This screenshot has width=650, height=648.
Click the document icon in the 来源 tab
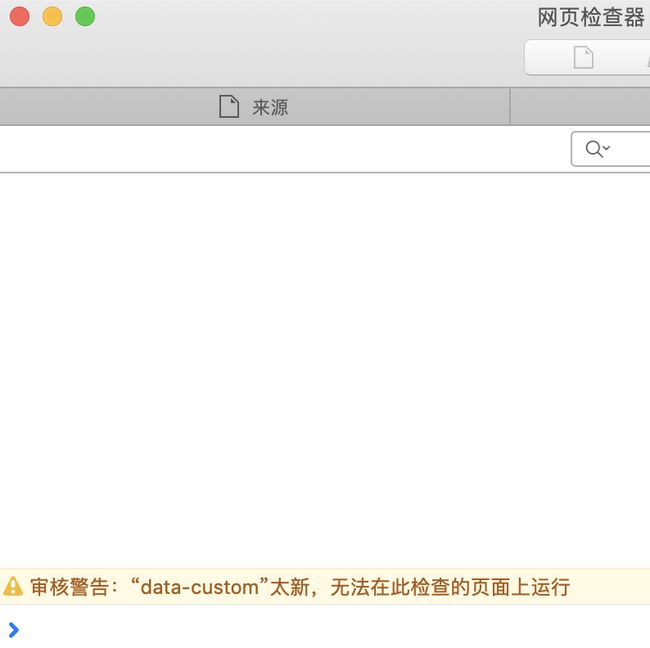(x=229, y=107)
